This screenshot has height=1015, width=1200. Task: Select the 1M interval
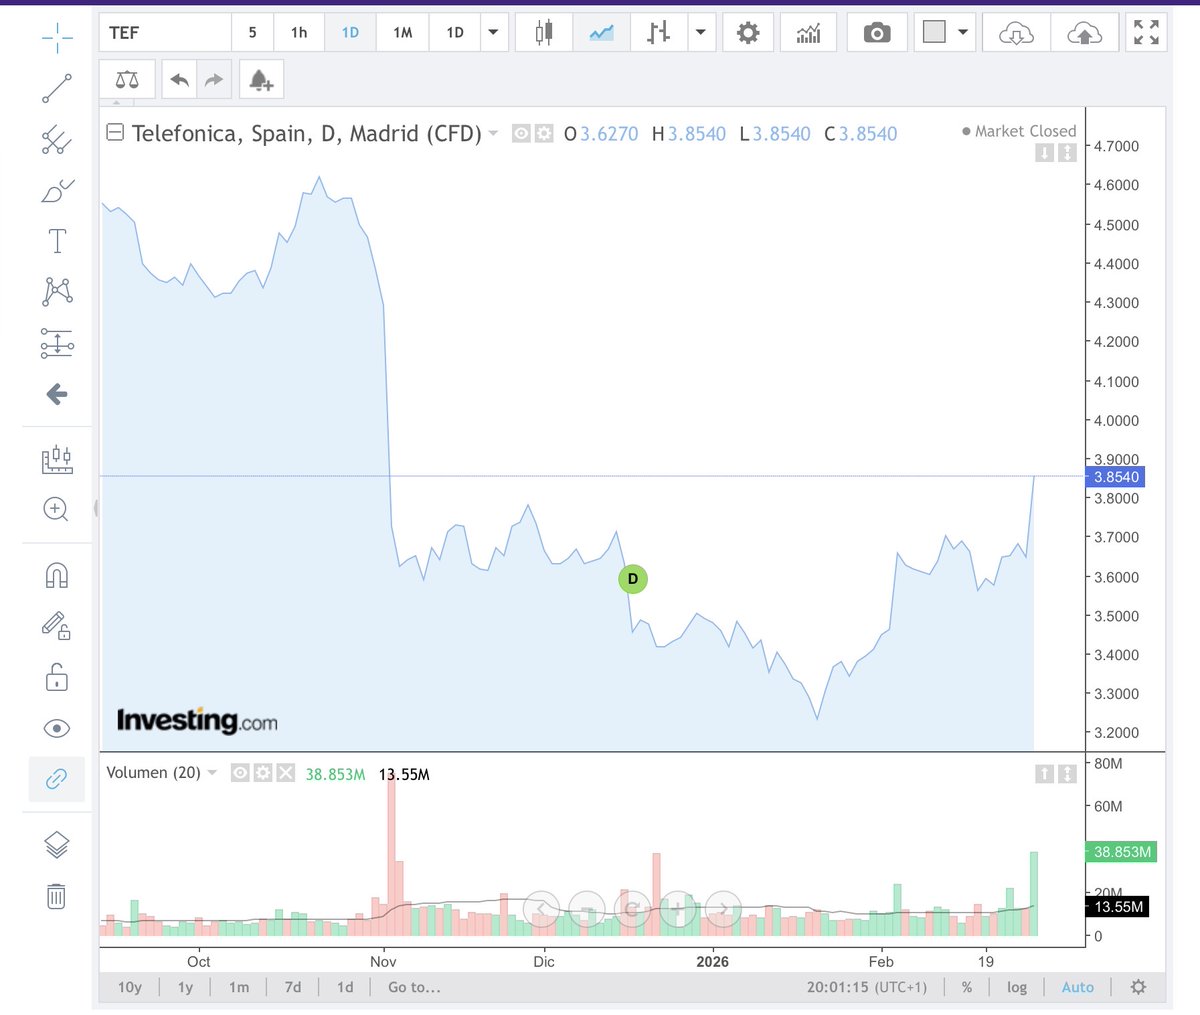click(403, 33)
